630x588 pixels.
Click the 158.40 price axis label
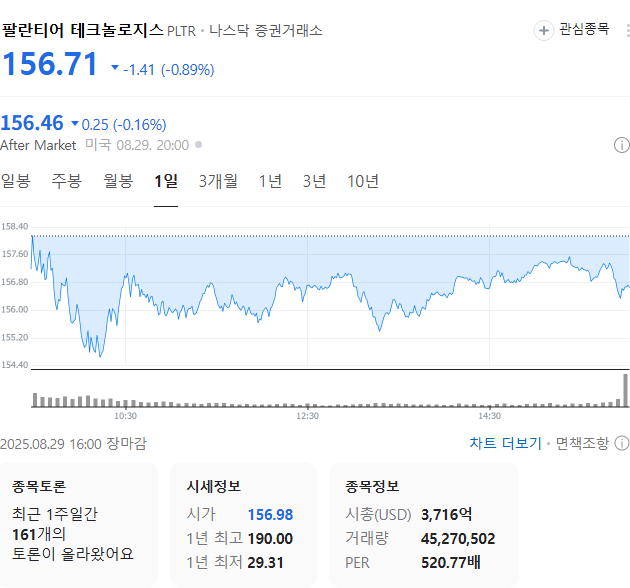pos(15,227)
